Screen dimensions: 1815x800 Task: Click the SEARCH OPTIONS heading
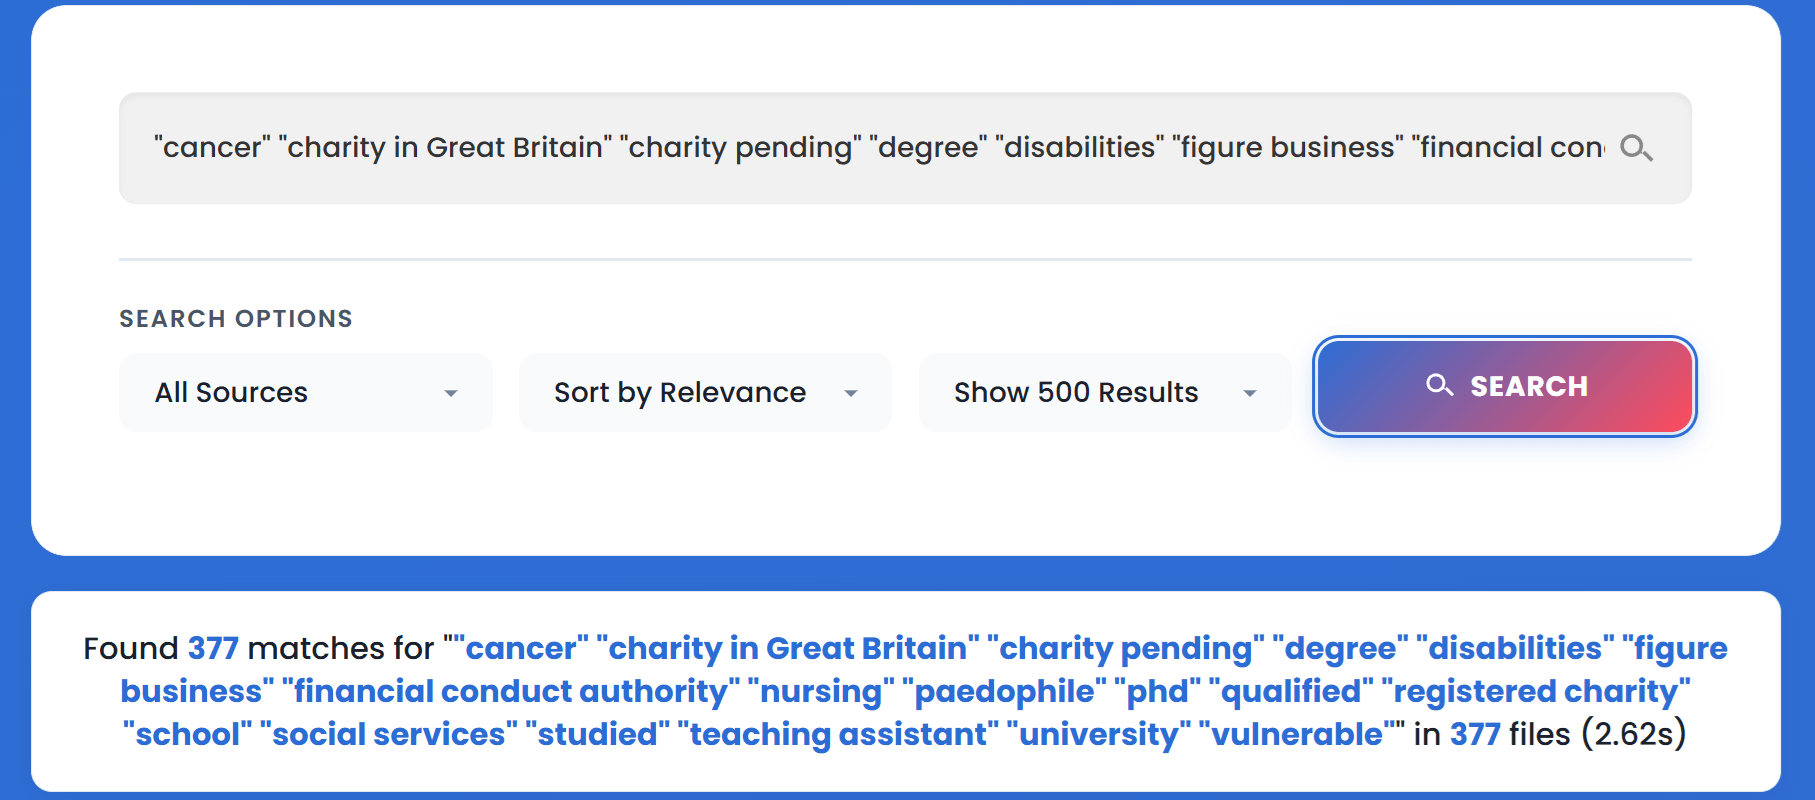tap(236, 319)
